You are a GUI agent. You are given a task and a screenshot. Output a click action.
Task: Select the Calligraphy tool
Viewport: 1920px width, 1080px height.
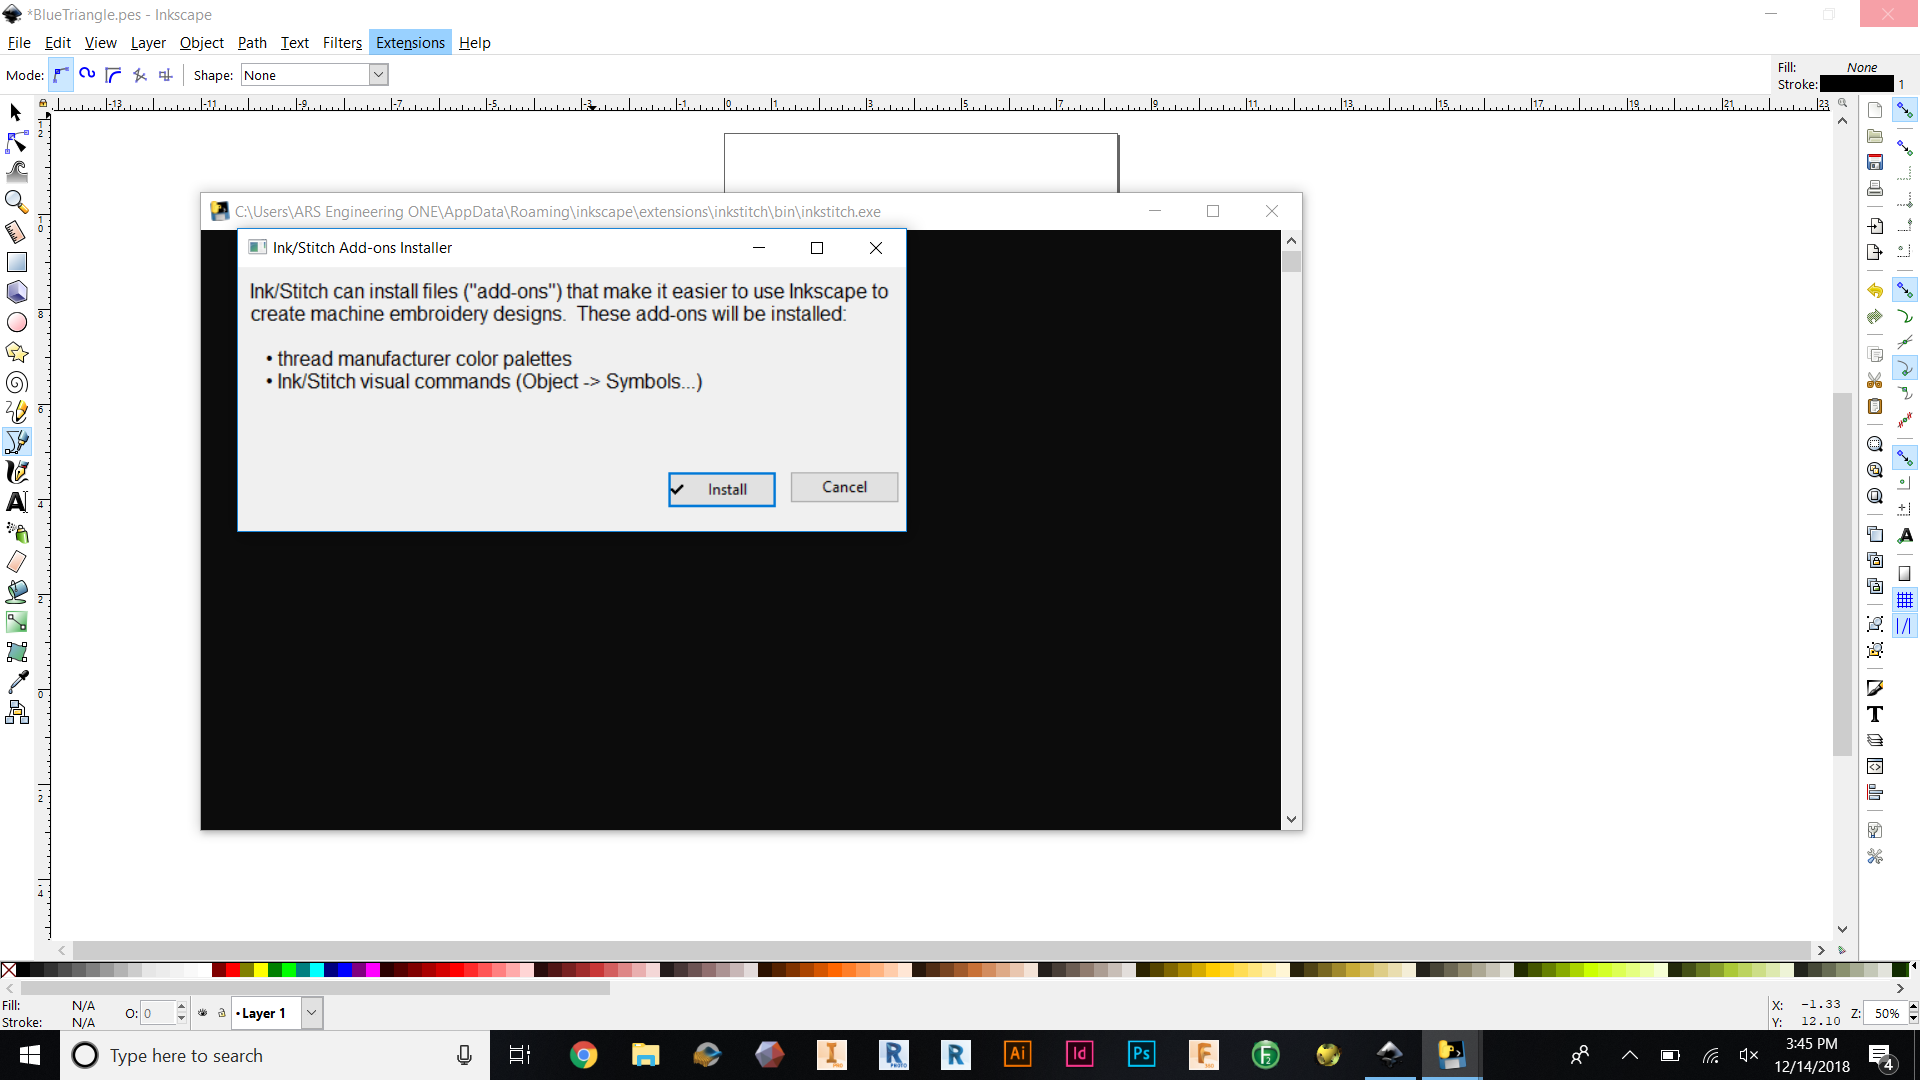[x=17, y=472]
